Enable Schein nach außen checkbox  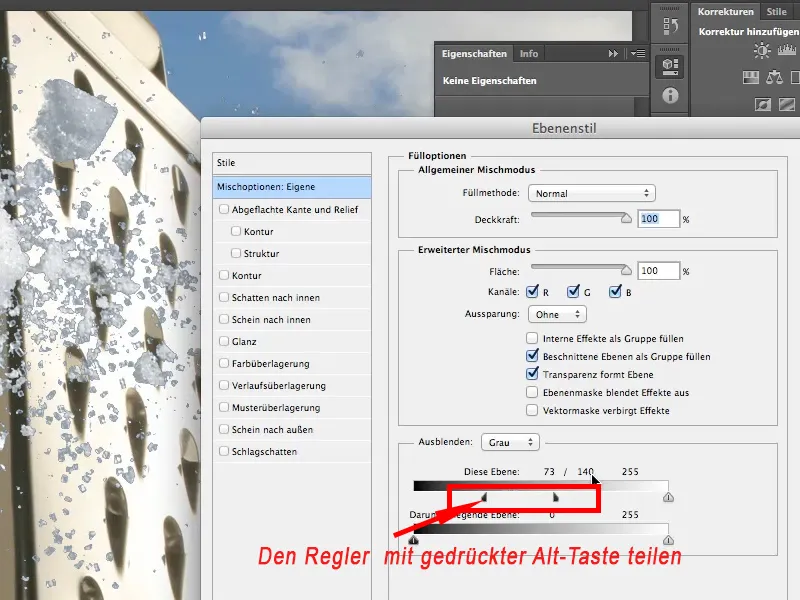coord(223,429)
